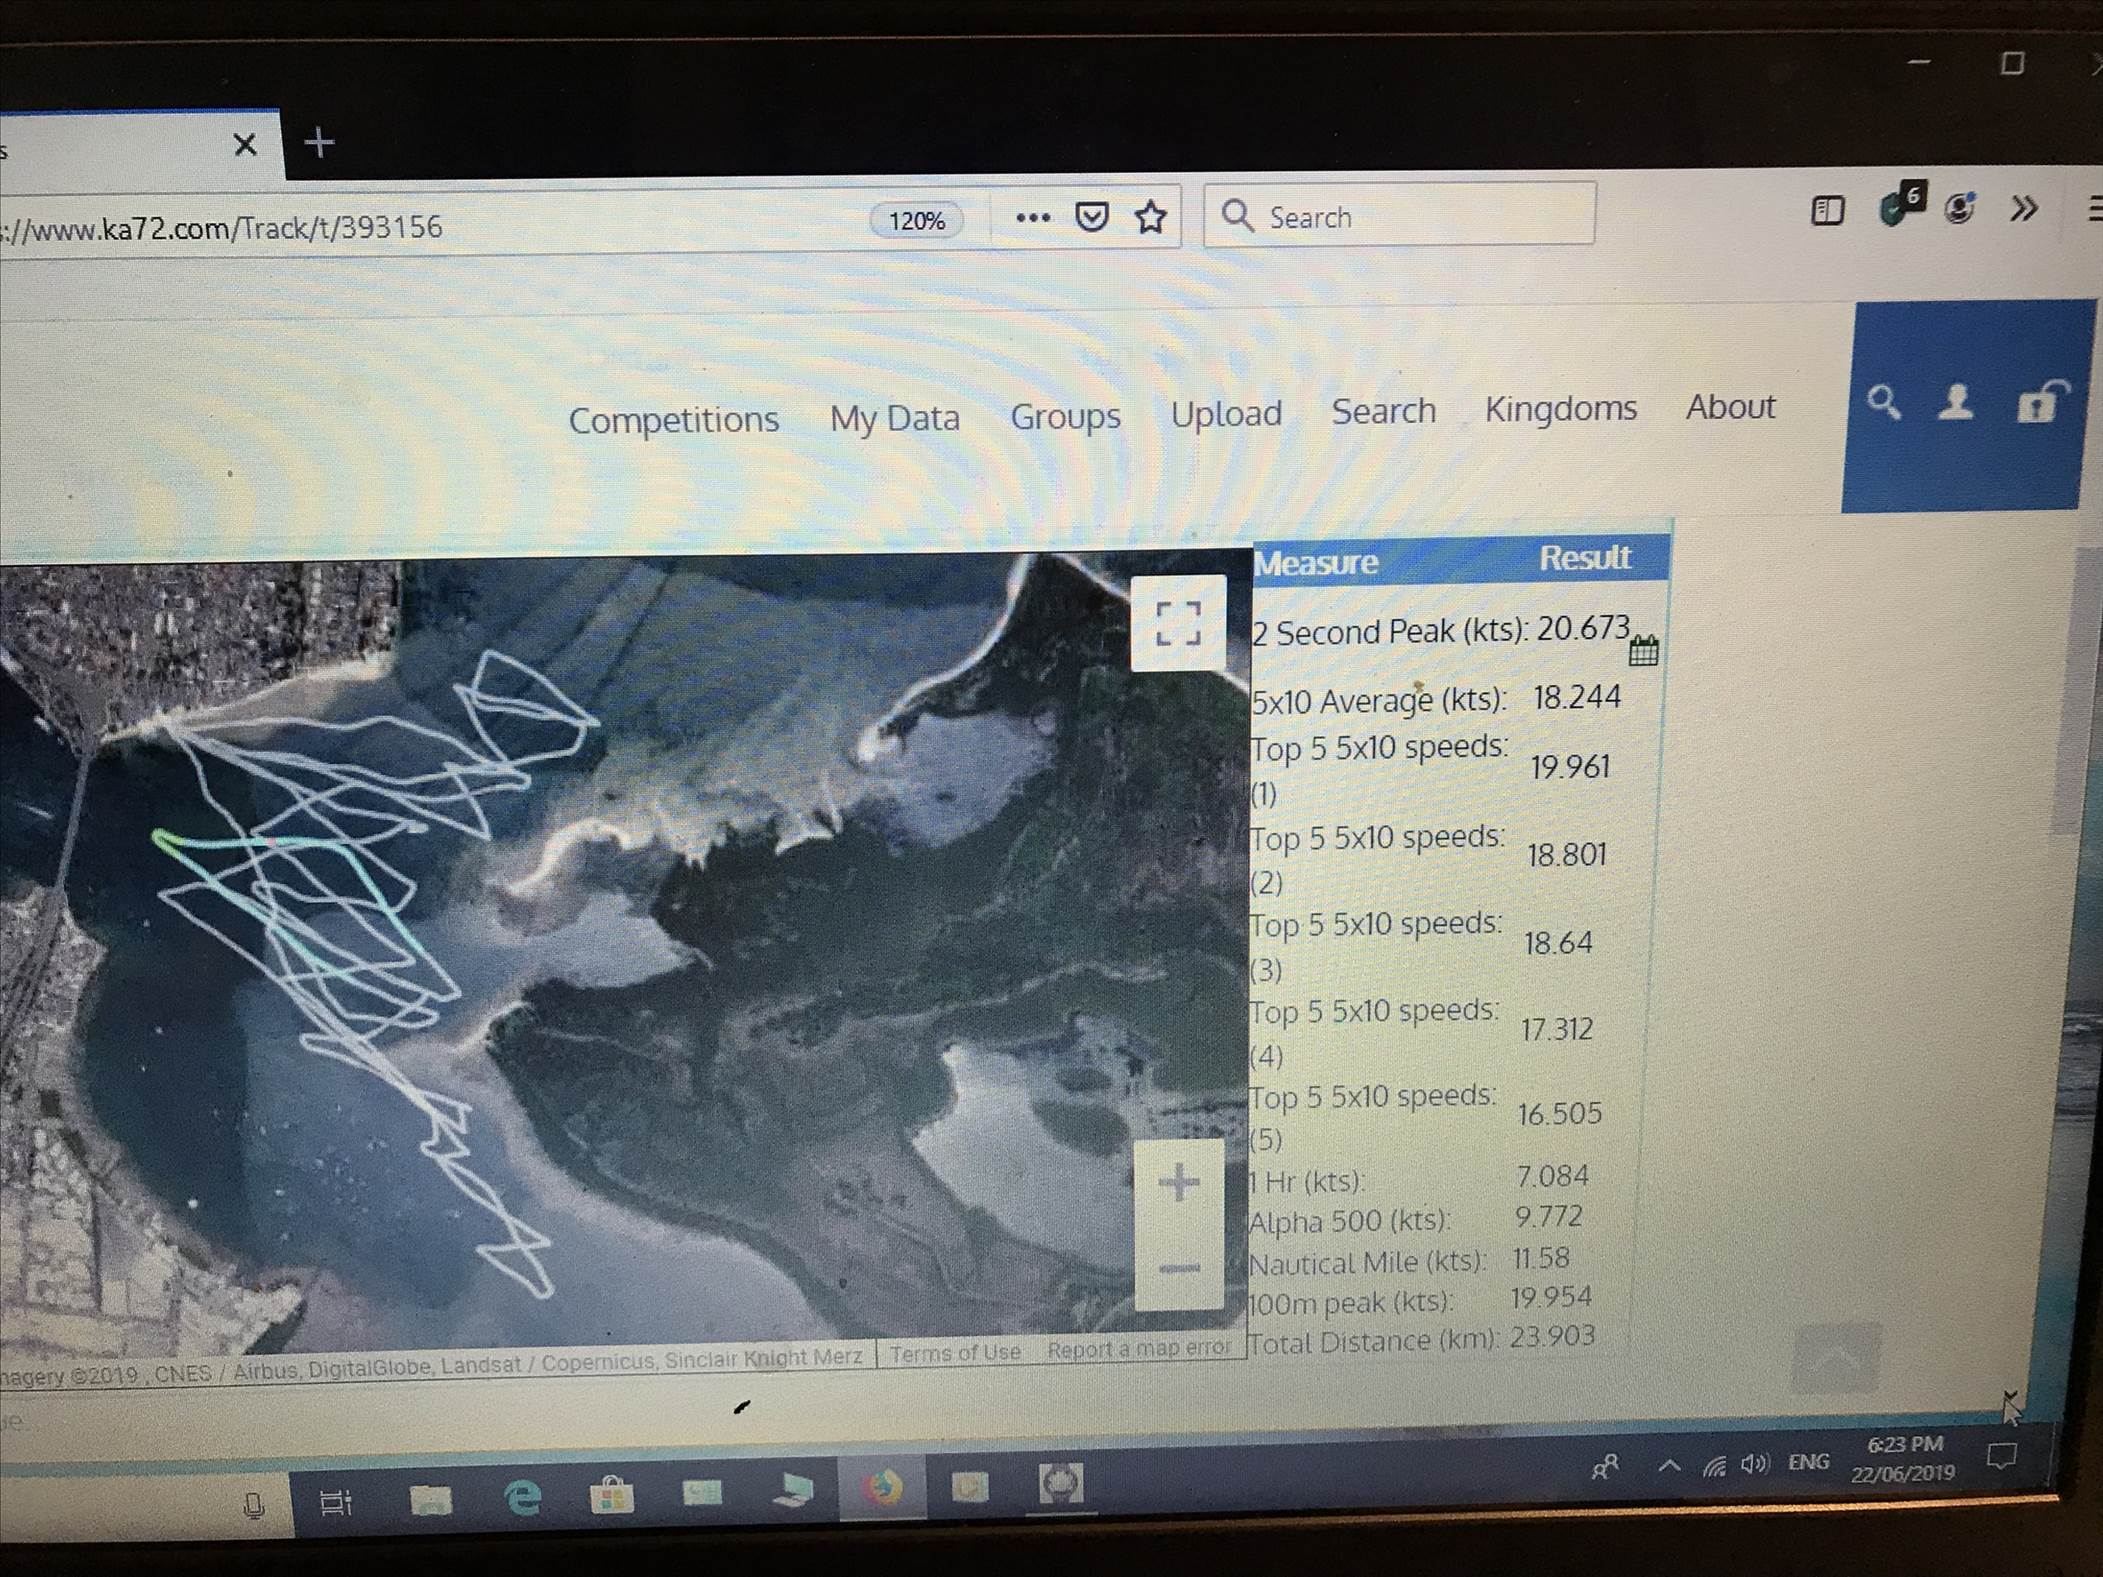Toggle the sidebar view icon
Screen dimensions: 2103x1577
pos(1827,210)
